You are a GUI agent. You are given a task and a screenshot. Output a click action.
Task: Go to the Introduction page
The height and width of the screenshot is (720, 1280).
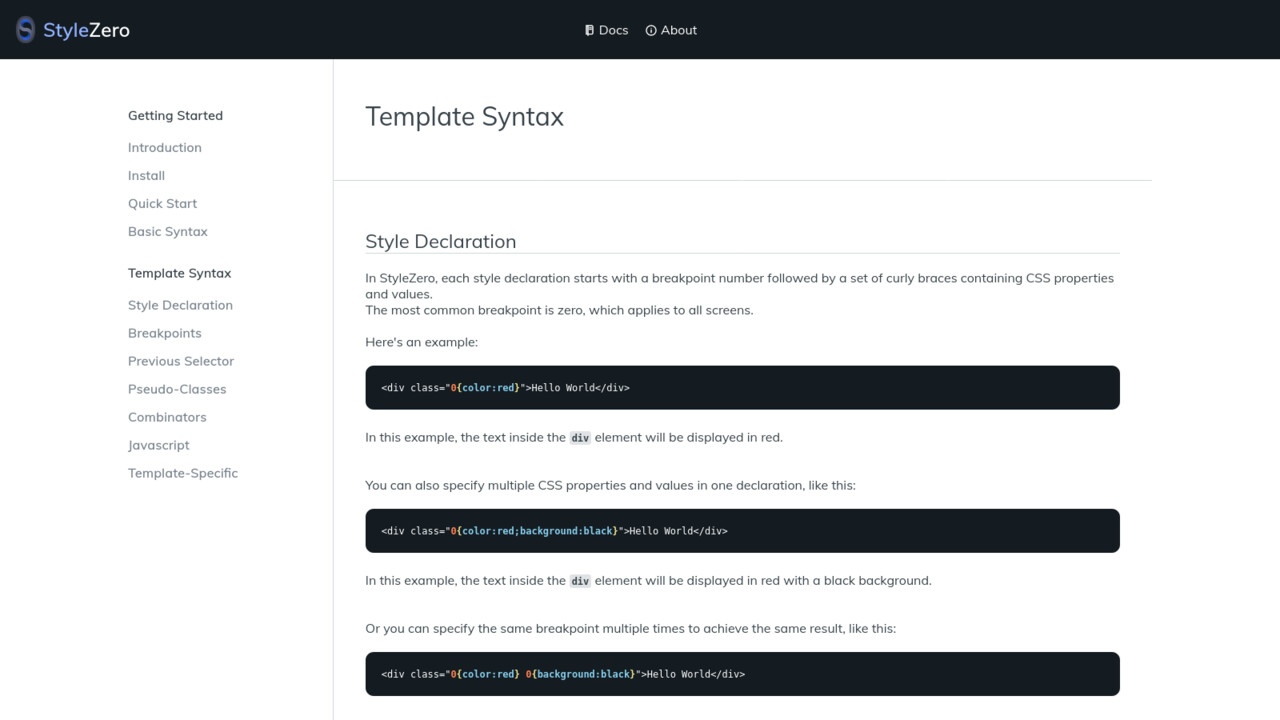click(165, 147)
